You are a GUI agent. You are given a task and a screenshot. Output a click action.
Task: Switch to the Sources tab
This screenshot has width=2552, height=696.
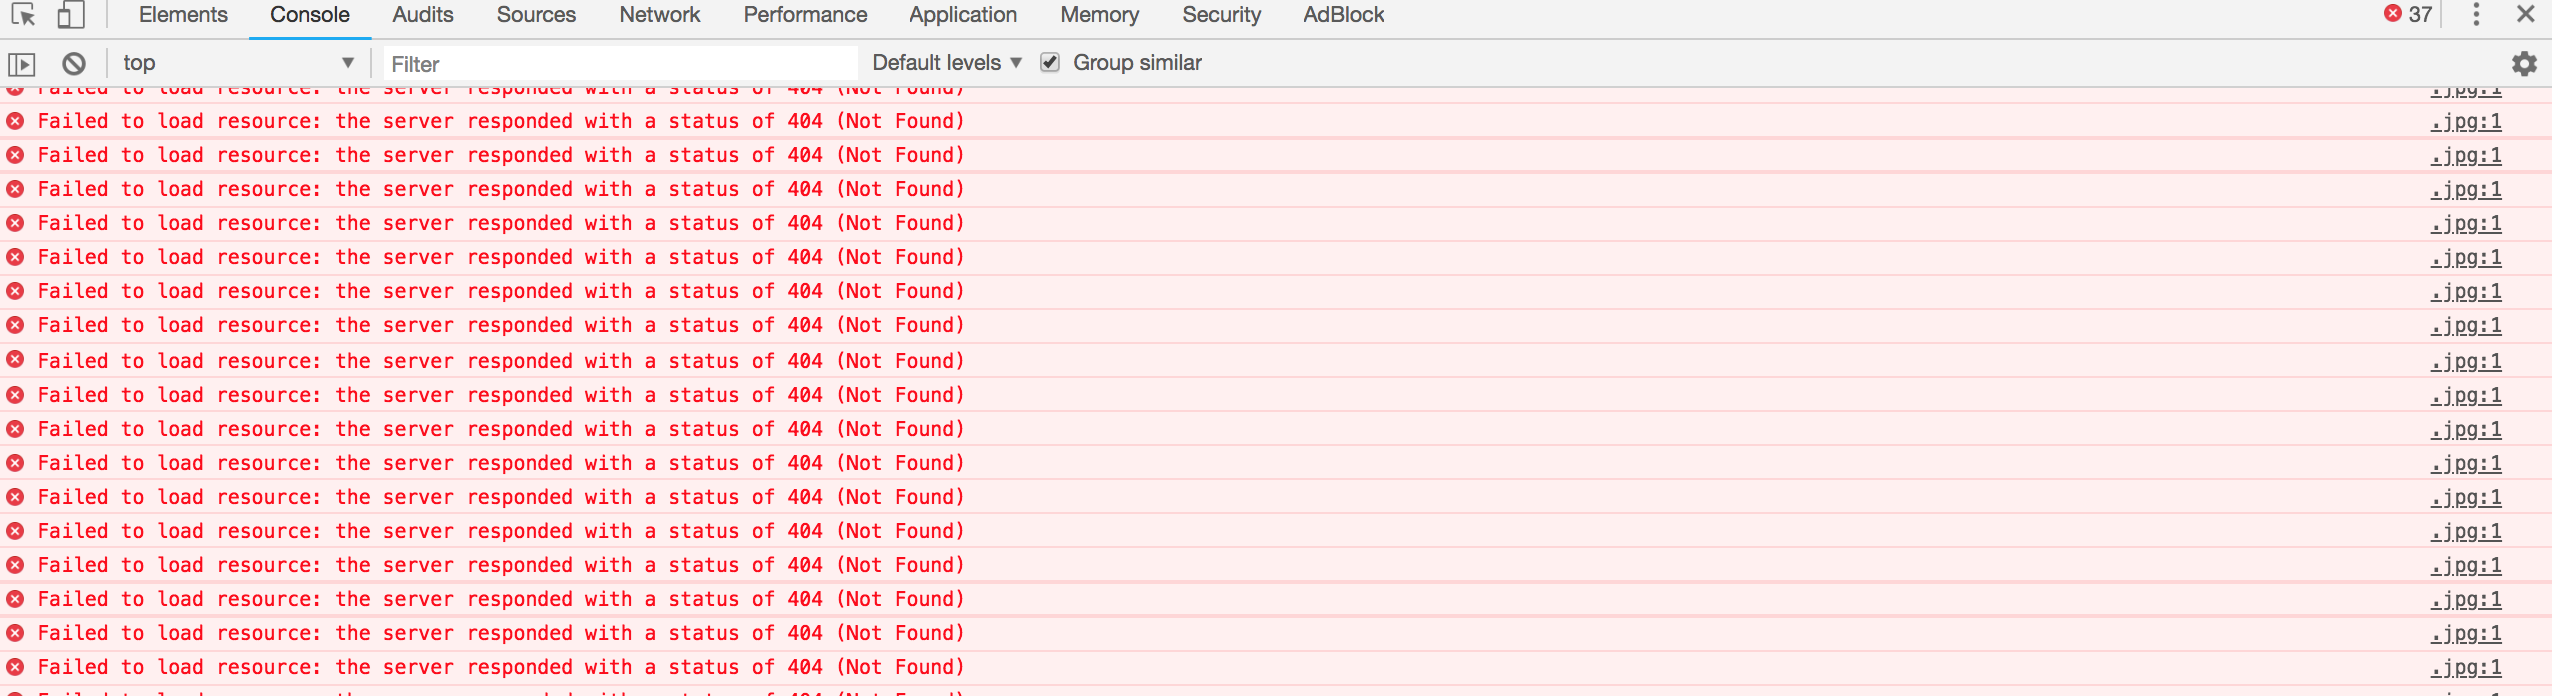pos(536,15)
